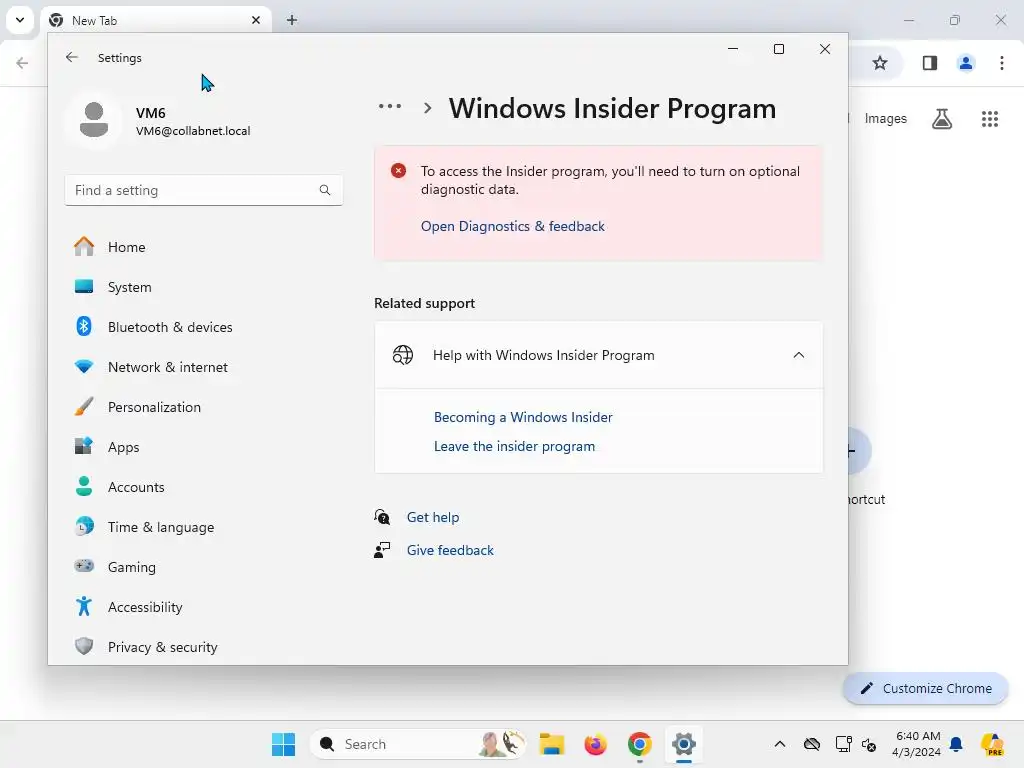Click the breadcrumb chevron arrow

coord(428,108)
